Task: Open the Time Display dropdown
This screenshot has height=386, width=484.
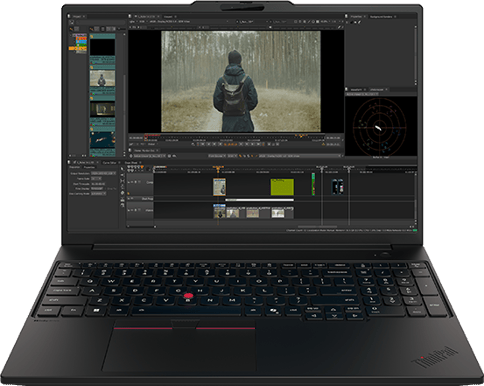Action: pos(97,189)
